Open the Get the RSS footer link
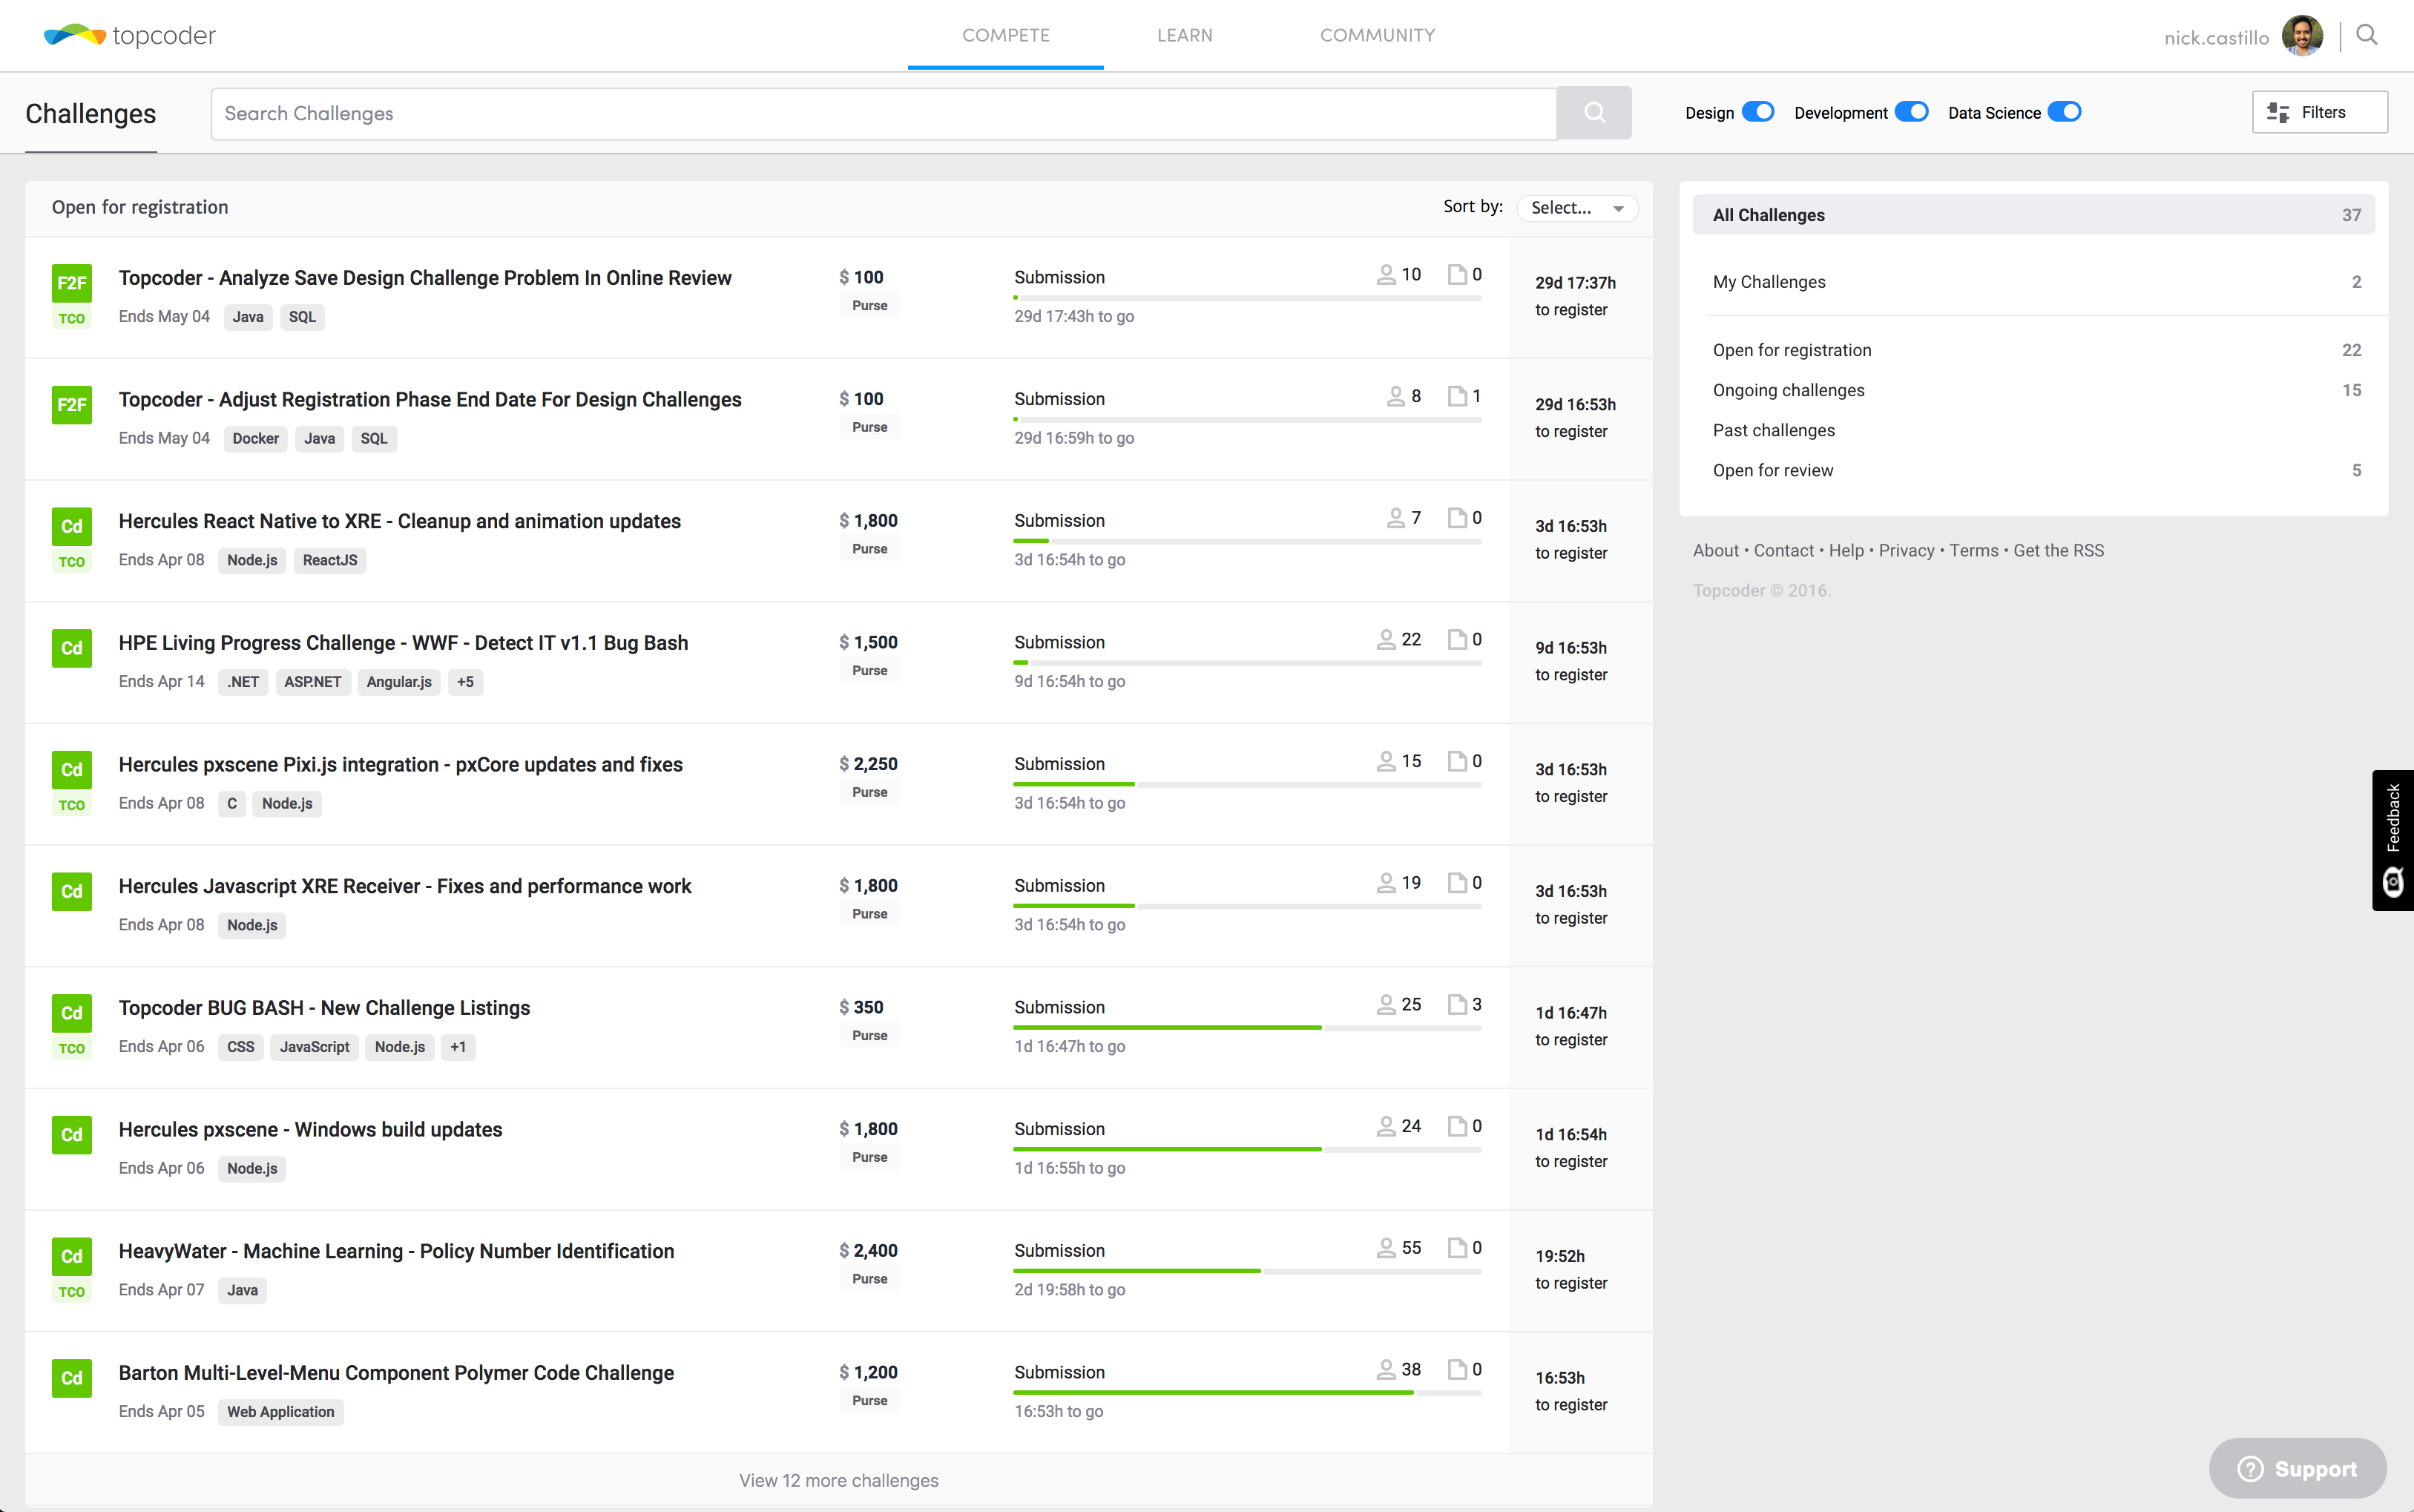The image size is (2414, 1512). pyautogui.click(x=2058, y=550)
